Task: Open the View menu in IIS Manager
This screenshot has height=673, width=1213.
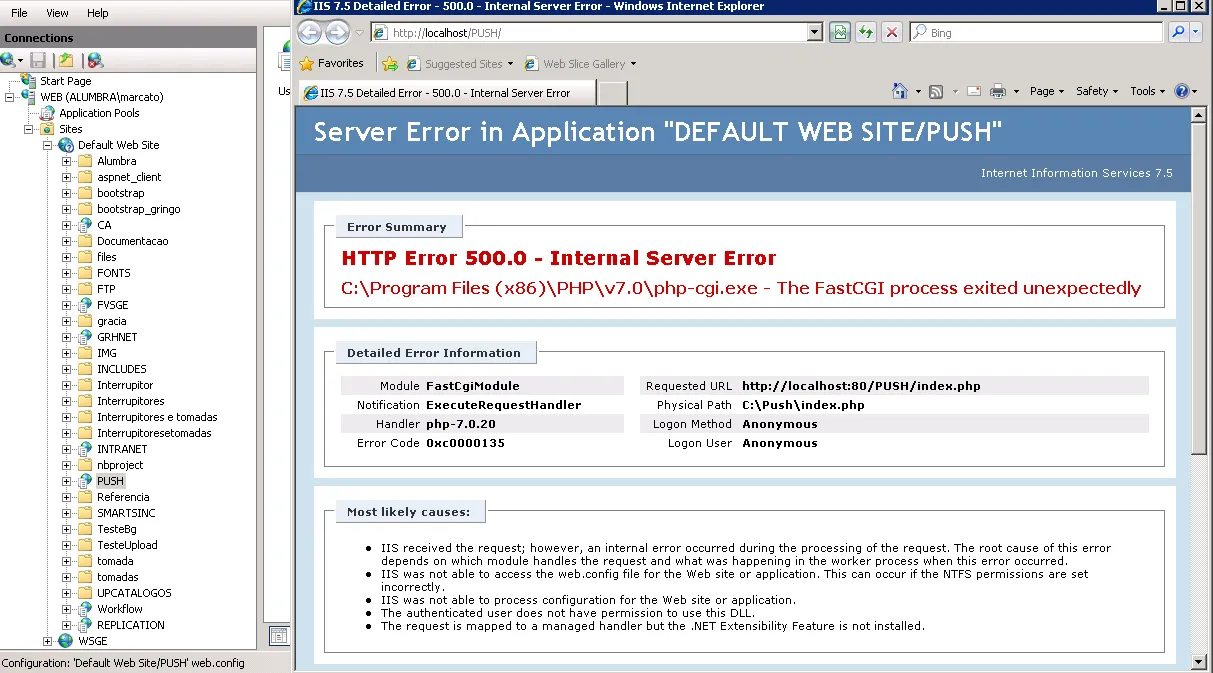Action: click(x=57, y=13)
